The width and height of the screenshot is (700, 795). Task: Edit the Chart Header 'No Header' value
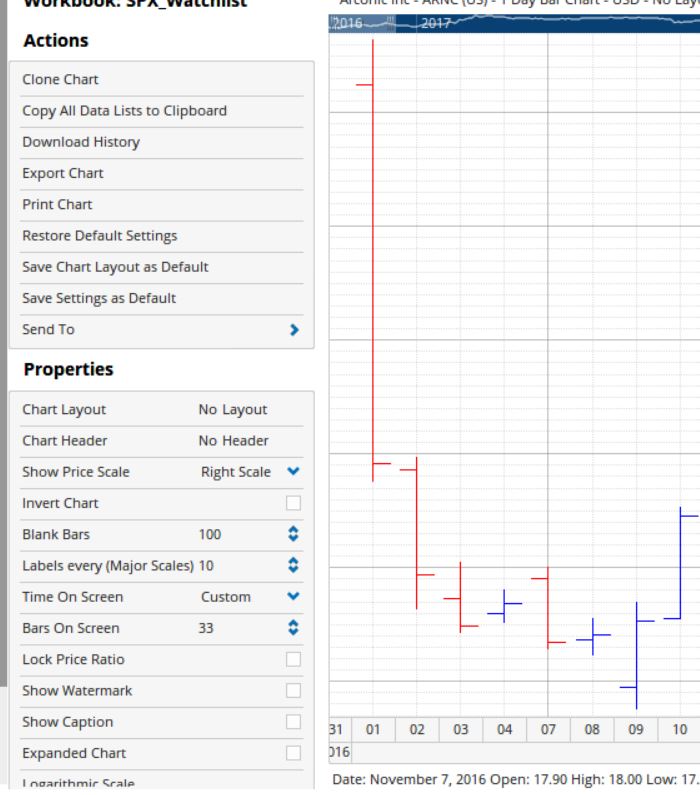coord(233,441)
